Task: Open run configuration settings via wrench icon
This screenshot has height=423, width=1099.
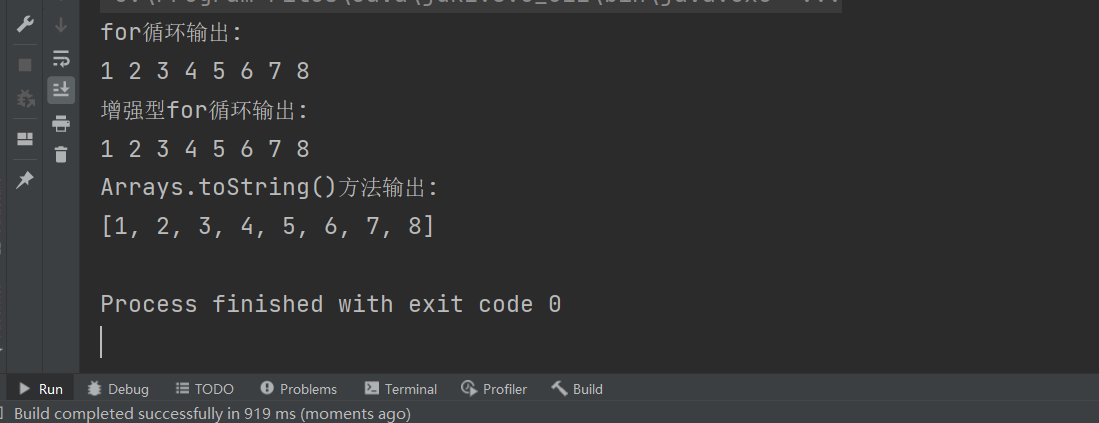Action: click(x=25, y=25)
